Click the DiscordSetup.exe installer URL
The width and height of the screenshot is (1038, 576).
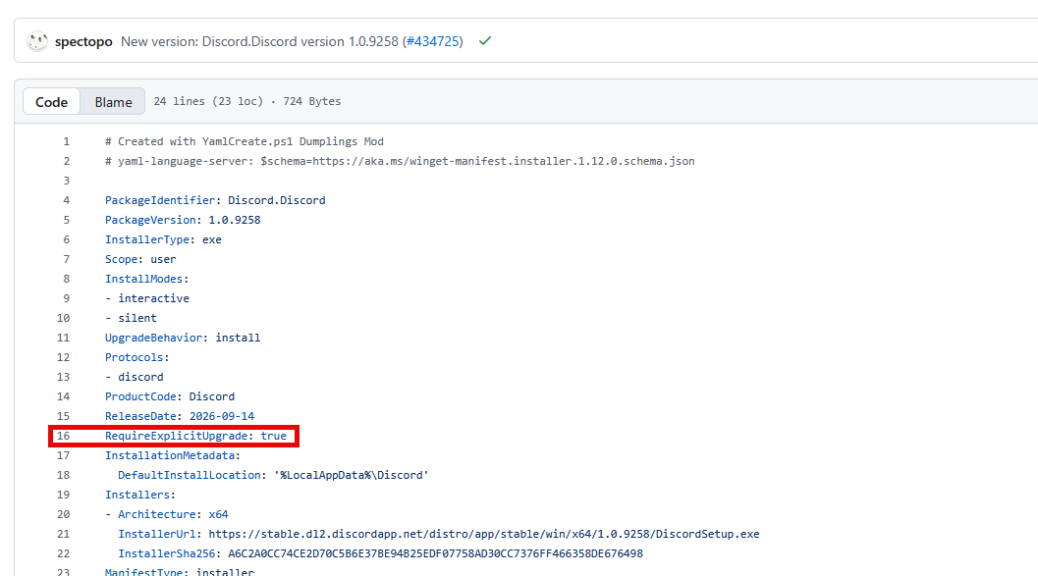point(484,534)
